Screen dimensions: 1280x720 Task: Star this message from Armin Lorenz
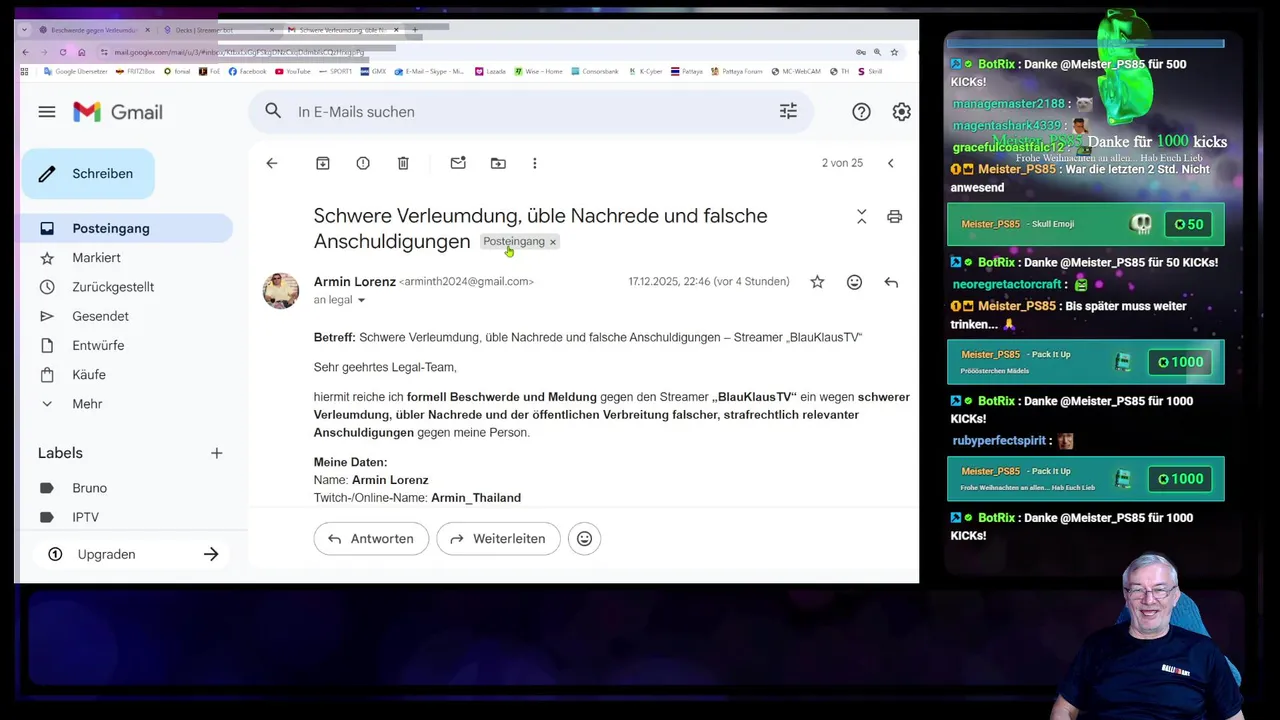[817, 282]
